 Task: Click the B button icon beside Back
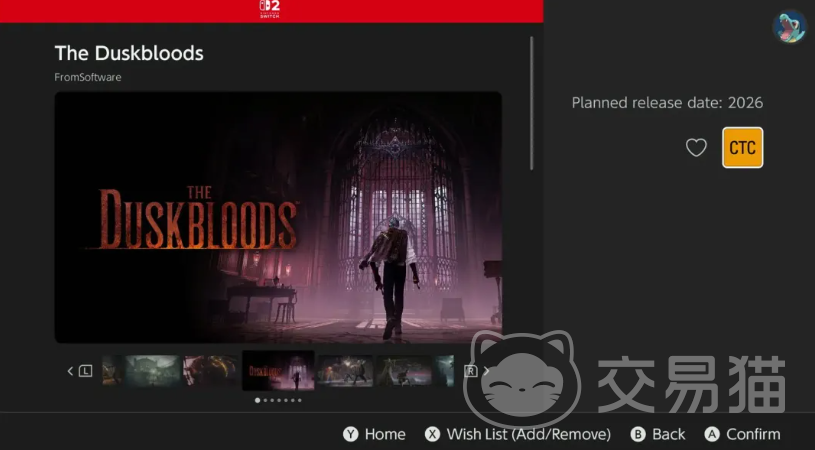pyautogui.click(x=638, y=434)
